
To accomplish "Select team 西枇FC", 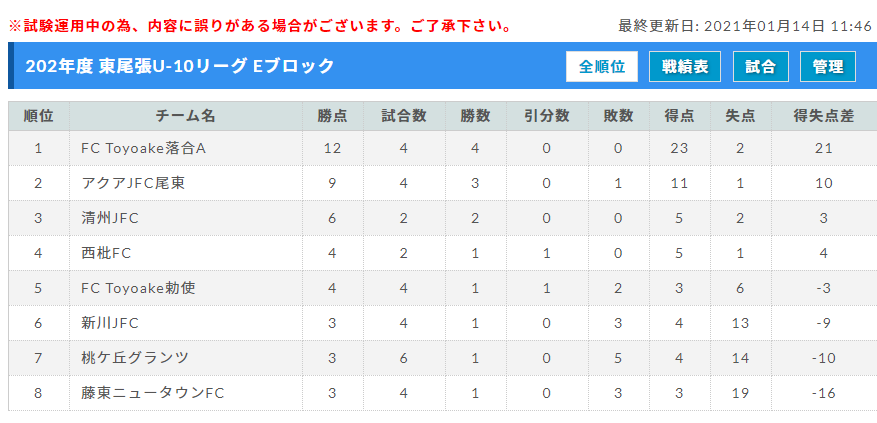I will pos(106,253).
